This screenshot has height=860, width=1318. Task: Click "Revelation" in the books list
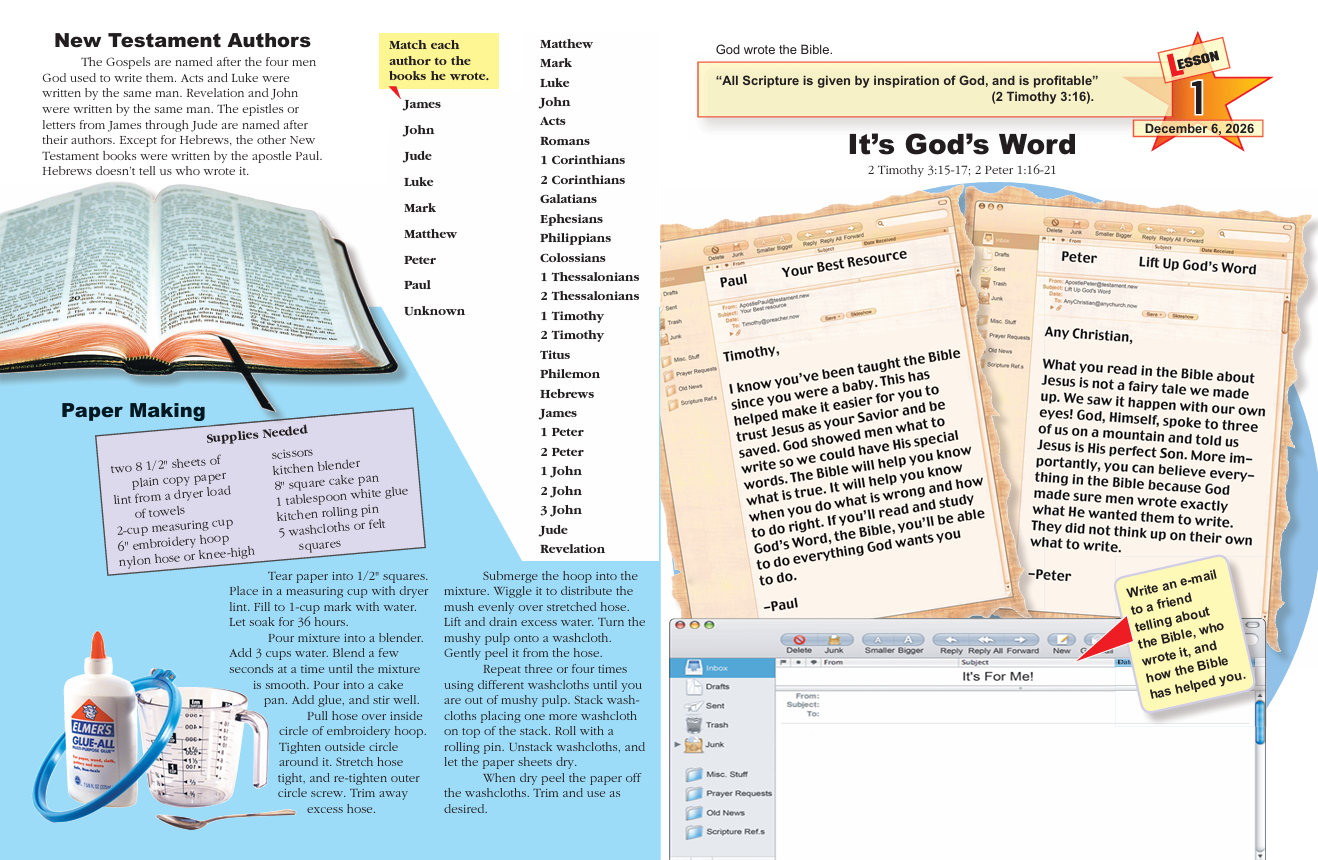[x=572, y=549]
